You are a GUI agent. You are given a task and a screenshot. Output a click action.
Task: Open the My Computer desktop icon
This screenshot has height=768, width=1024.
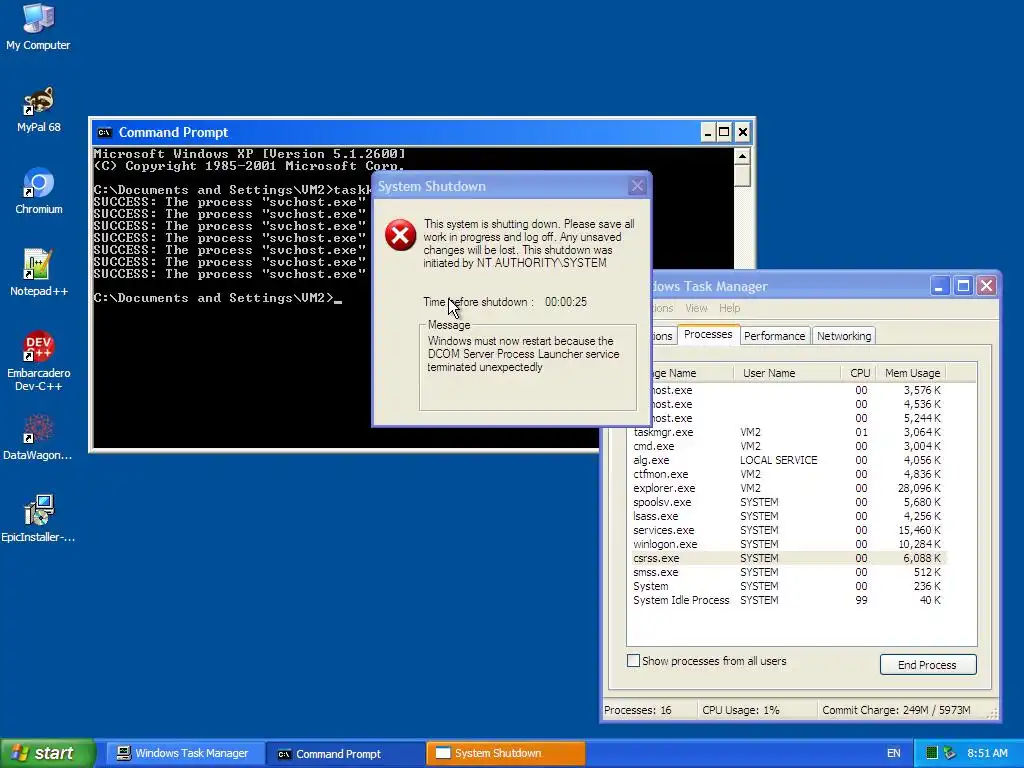tap(38, 26)
